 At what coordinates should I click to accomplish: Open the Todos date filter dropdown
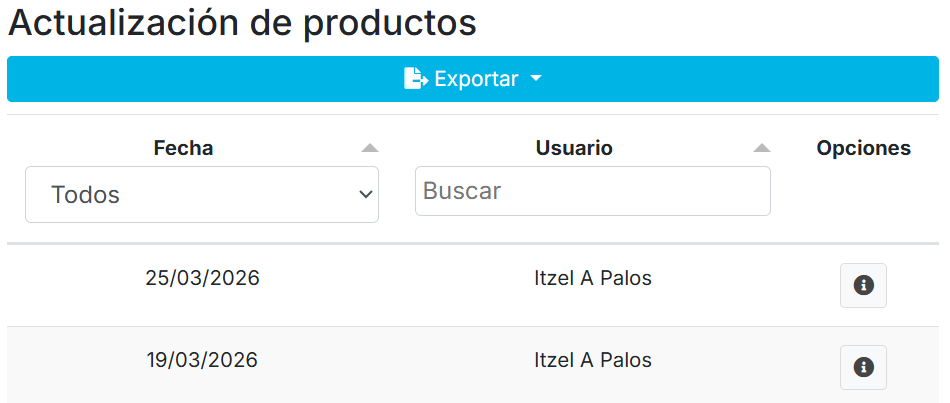click(x=202, y=194)
